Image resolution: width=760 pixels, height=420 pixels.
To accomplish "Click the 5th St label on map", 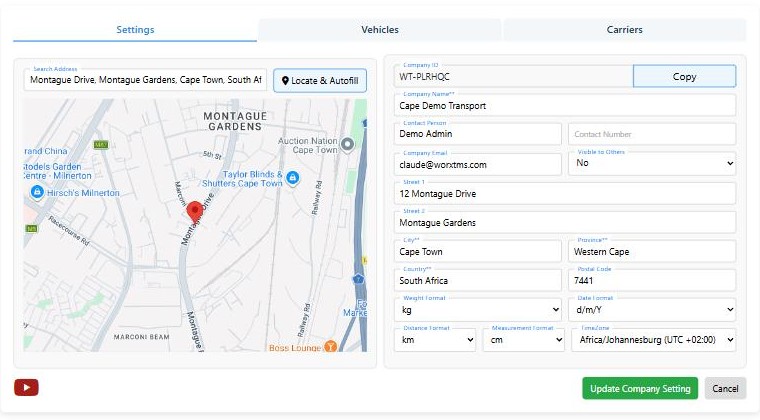I will [212, 155].
